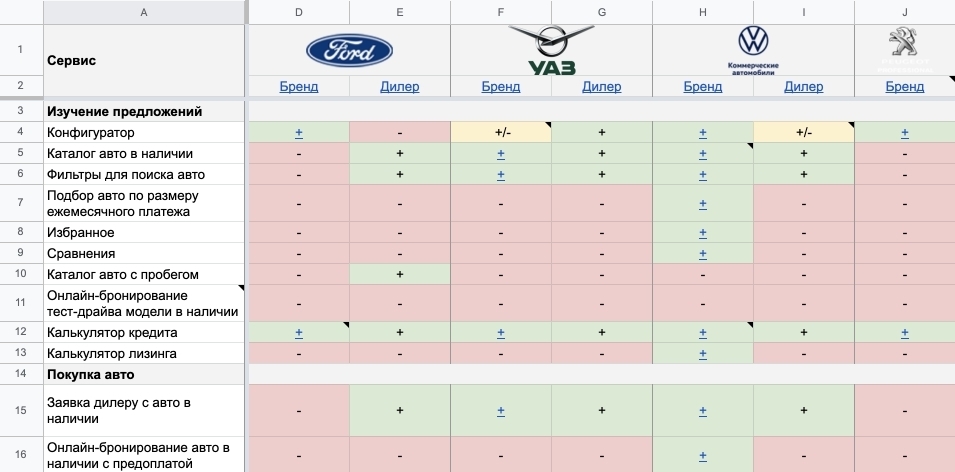Click the Volkswagen commercial vehicles logo
Screen dimensions: 955x472
(x=752, y=48)
